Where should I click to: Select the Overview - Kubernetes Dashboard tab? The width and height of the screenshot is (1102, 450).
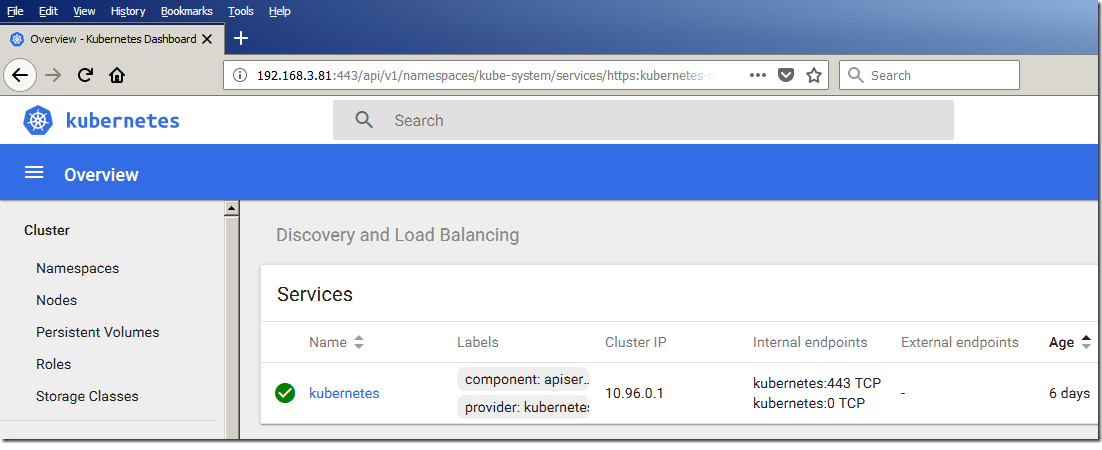pos(112,39)
